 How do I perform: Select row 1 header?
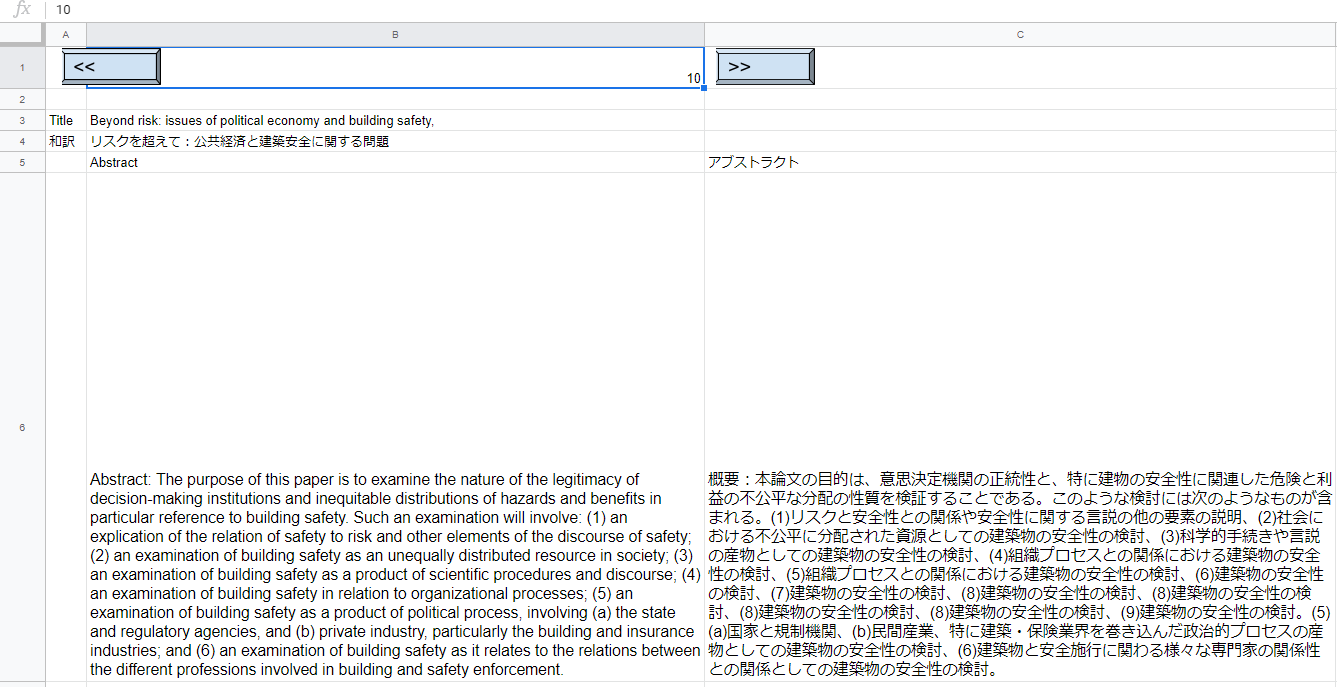point(21,66)
